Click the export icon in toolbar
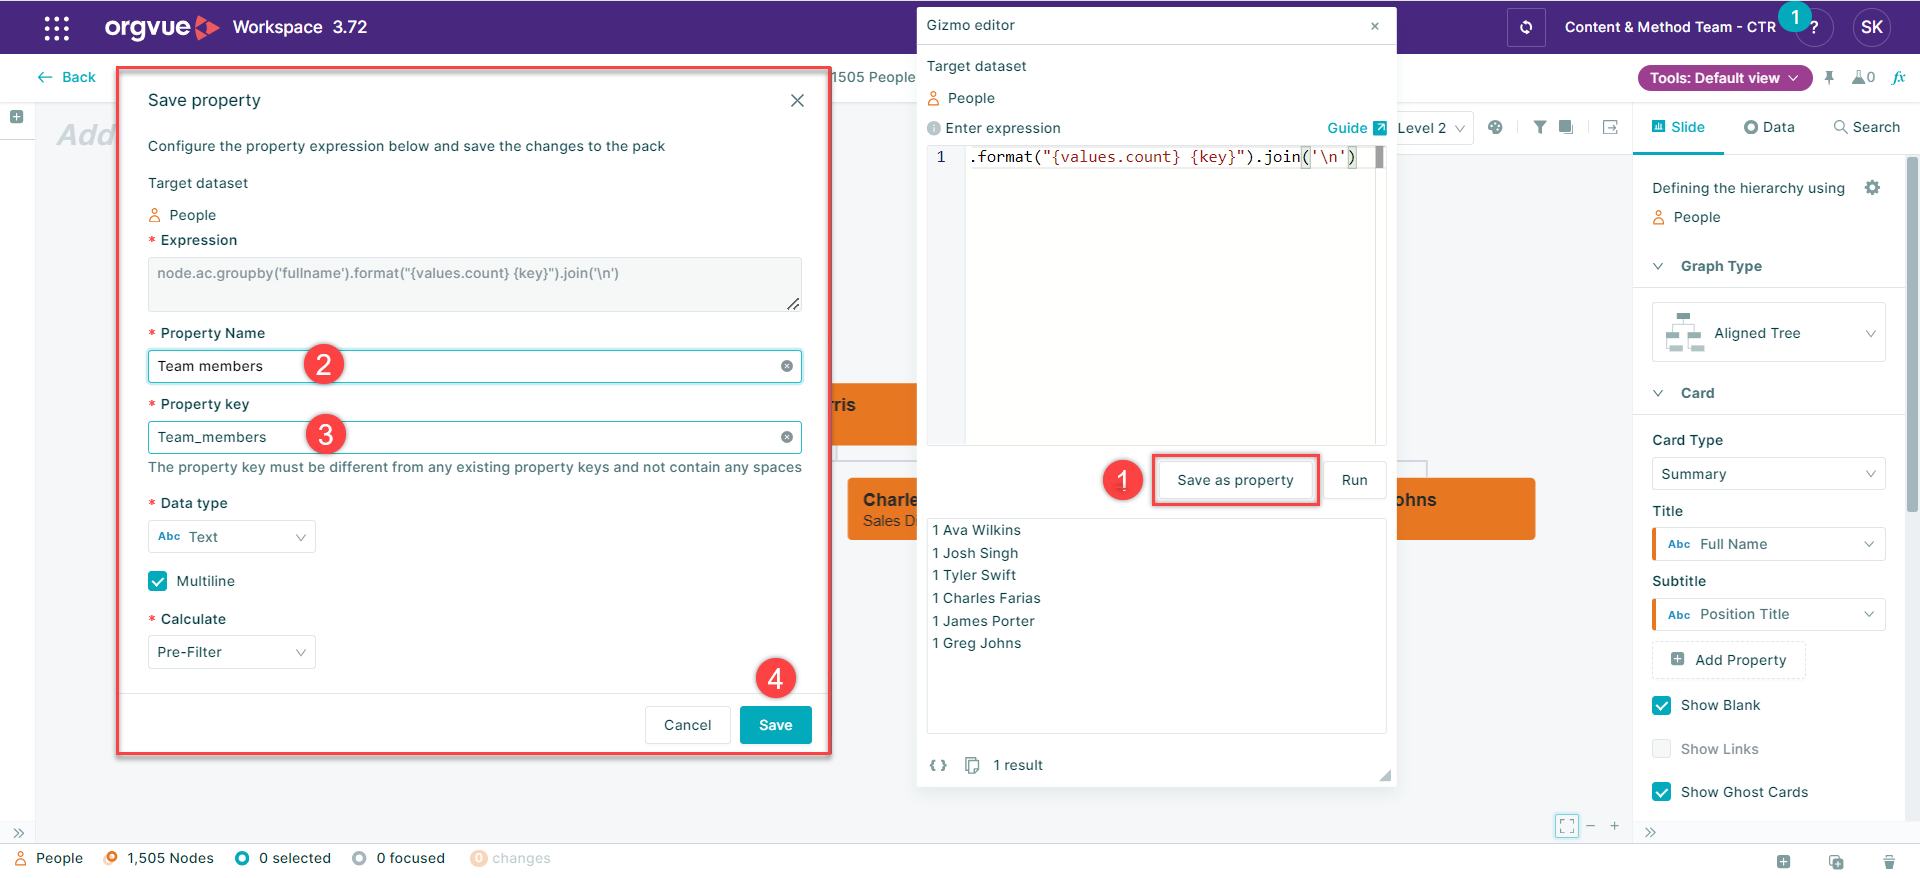1920x878 pixels. (1610, 127)
